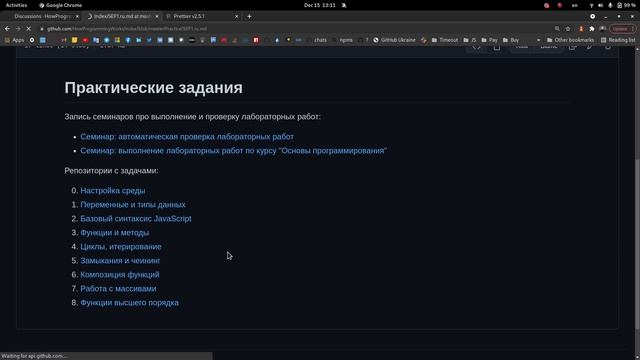The height and width of the screenshot is (360, 640).
Task: Click the page's vertical scrollbar thumb
Action: (x=637, y=245)
